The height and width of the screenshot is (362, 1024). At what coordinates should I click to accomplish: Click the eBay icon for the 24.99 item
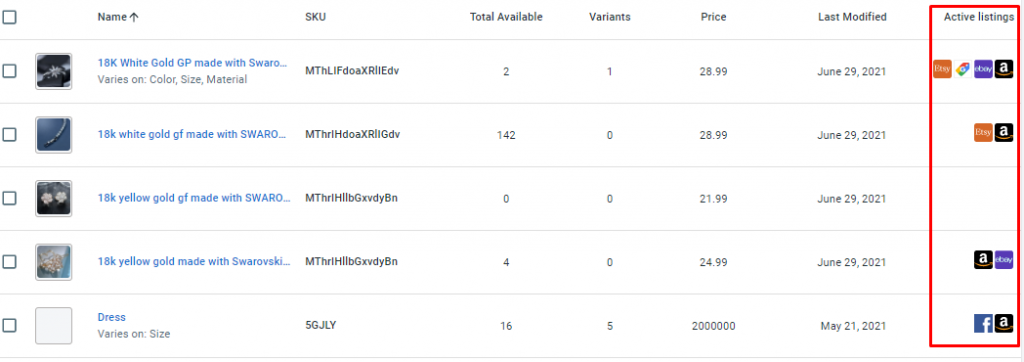pos(1004,259)
